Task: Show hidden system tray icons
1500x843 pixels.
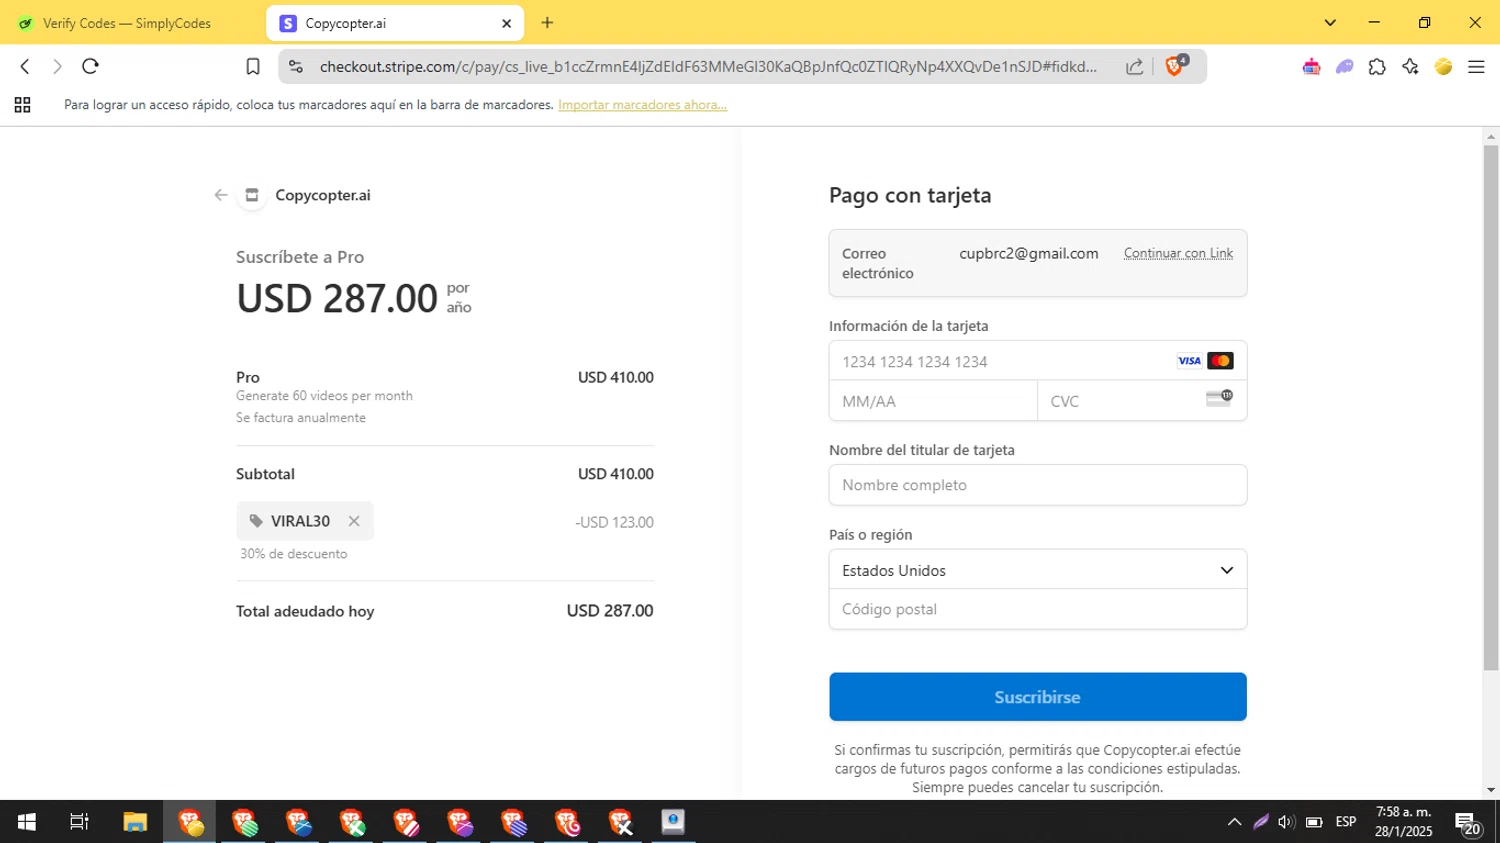Action: point(1234,822)
